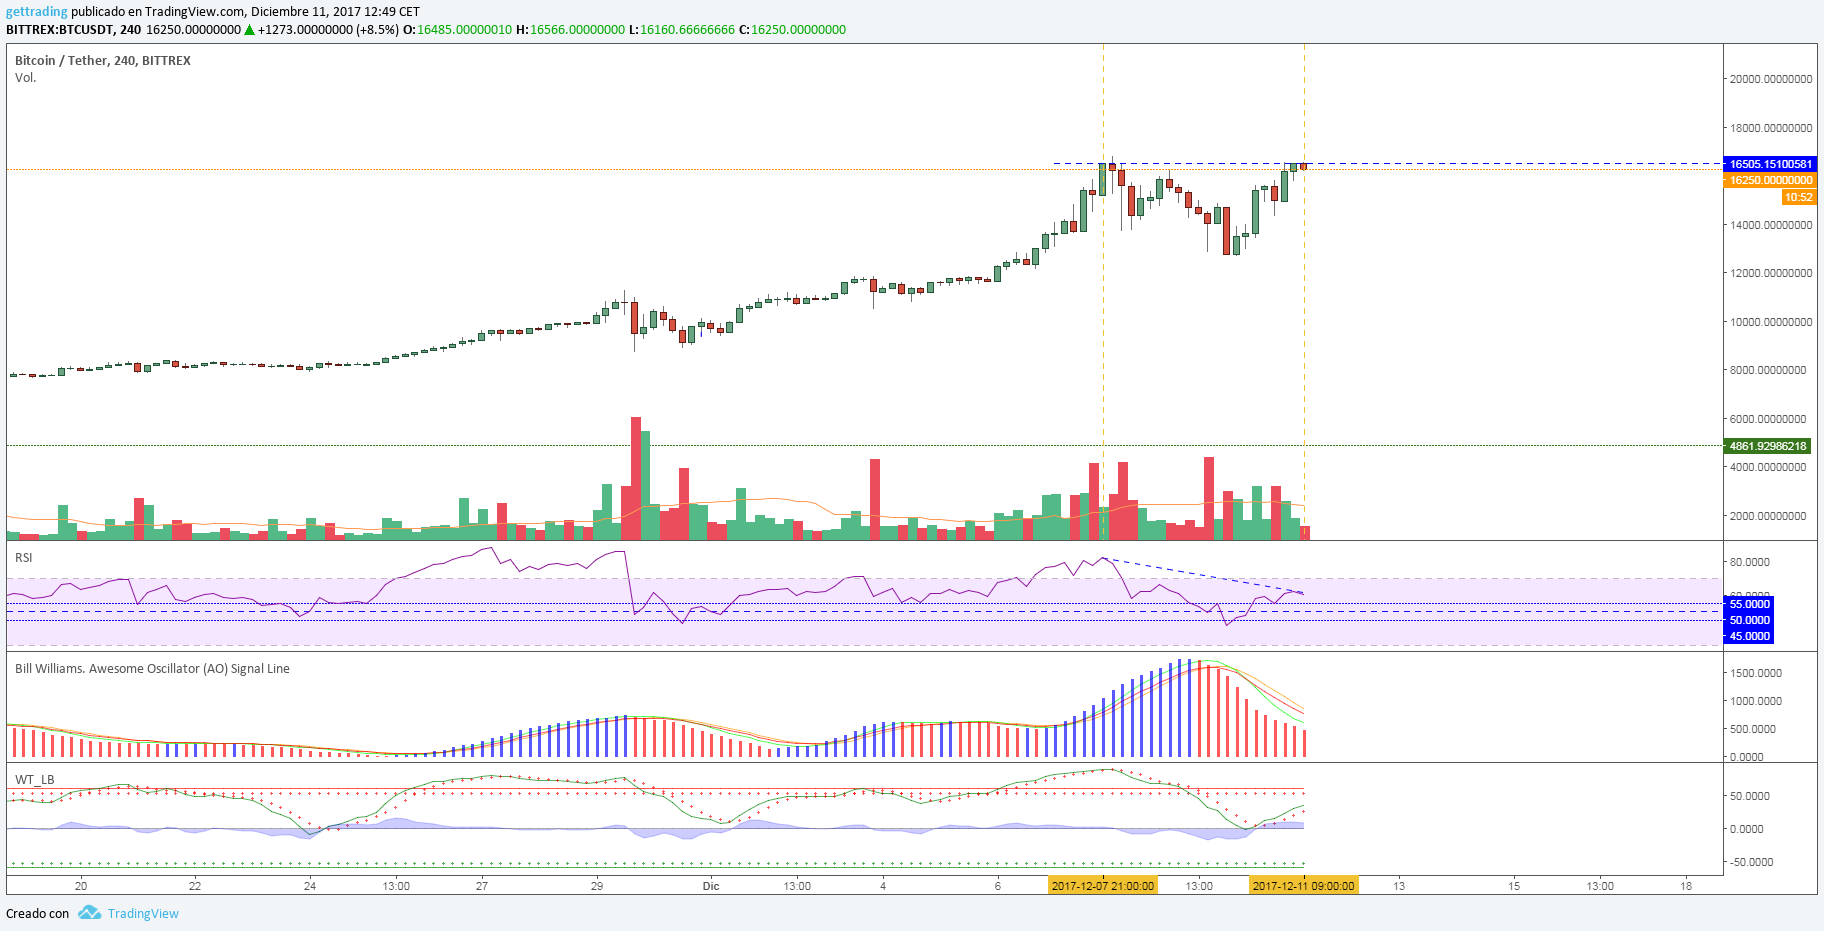
Task: Click the Vol. indicator label
Action: click(26, 78)
